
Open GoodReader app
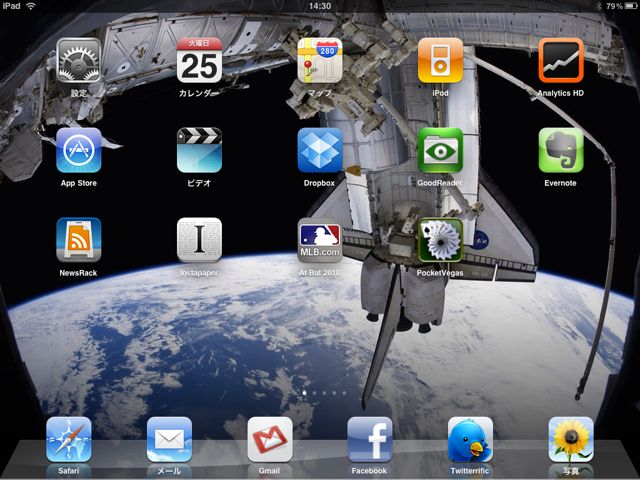440,150
